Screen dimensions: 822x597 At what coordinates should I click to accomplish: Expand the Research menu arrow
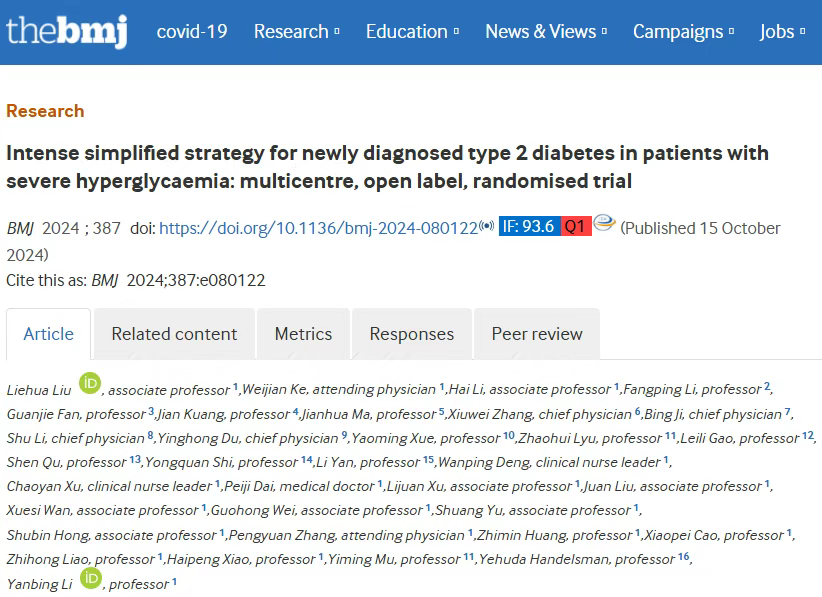tap(337, 31)
